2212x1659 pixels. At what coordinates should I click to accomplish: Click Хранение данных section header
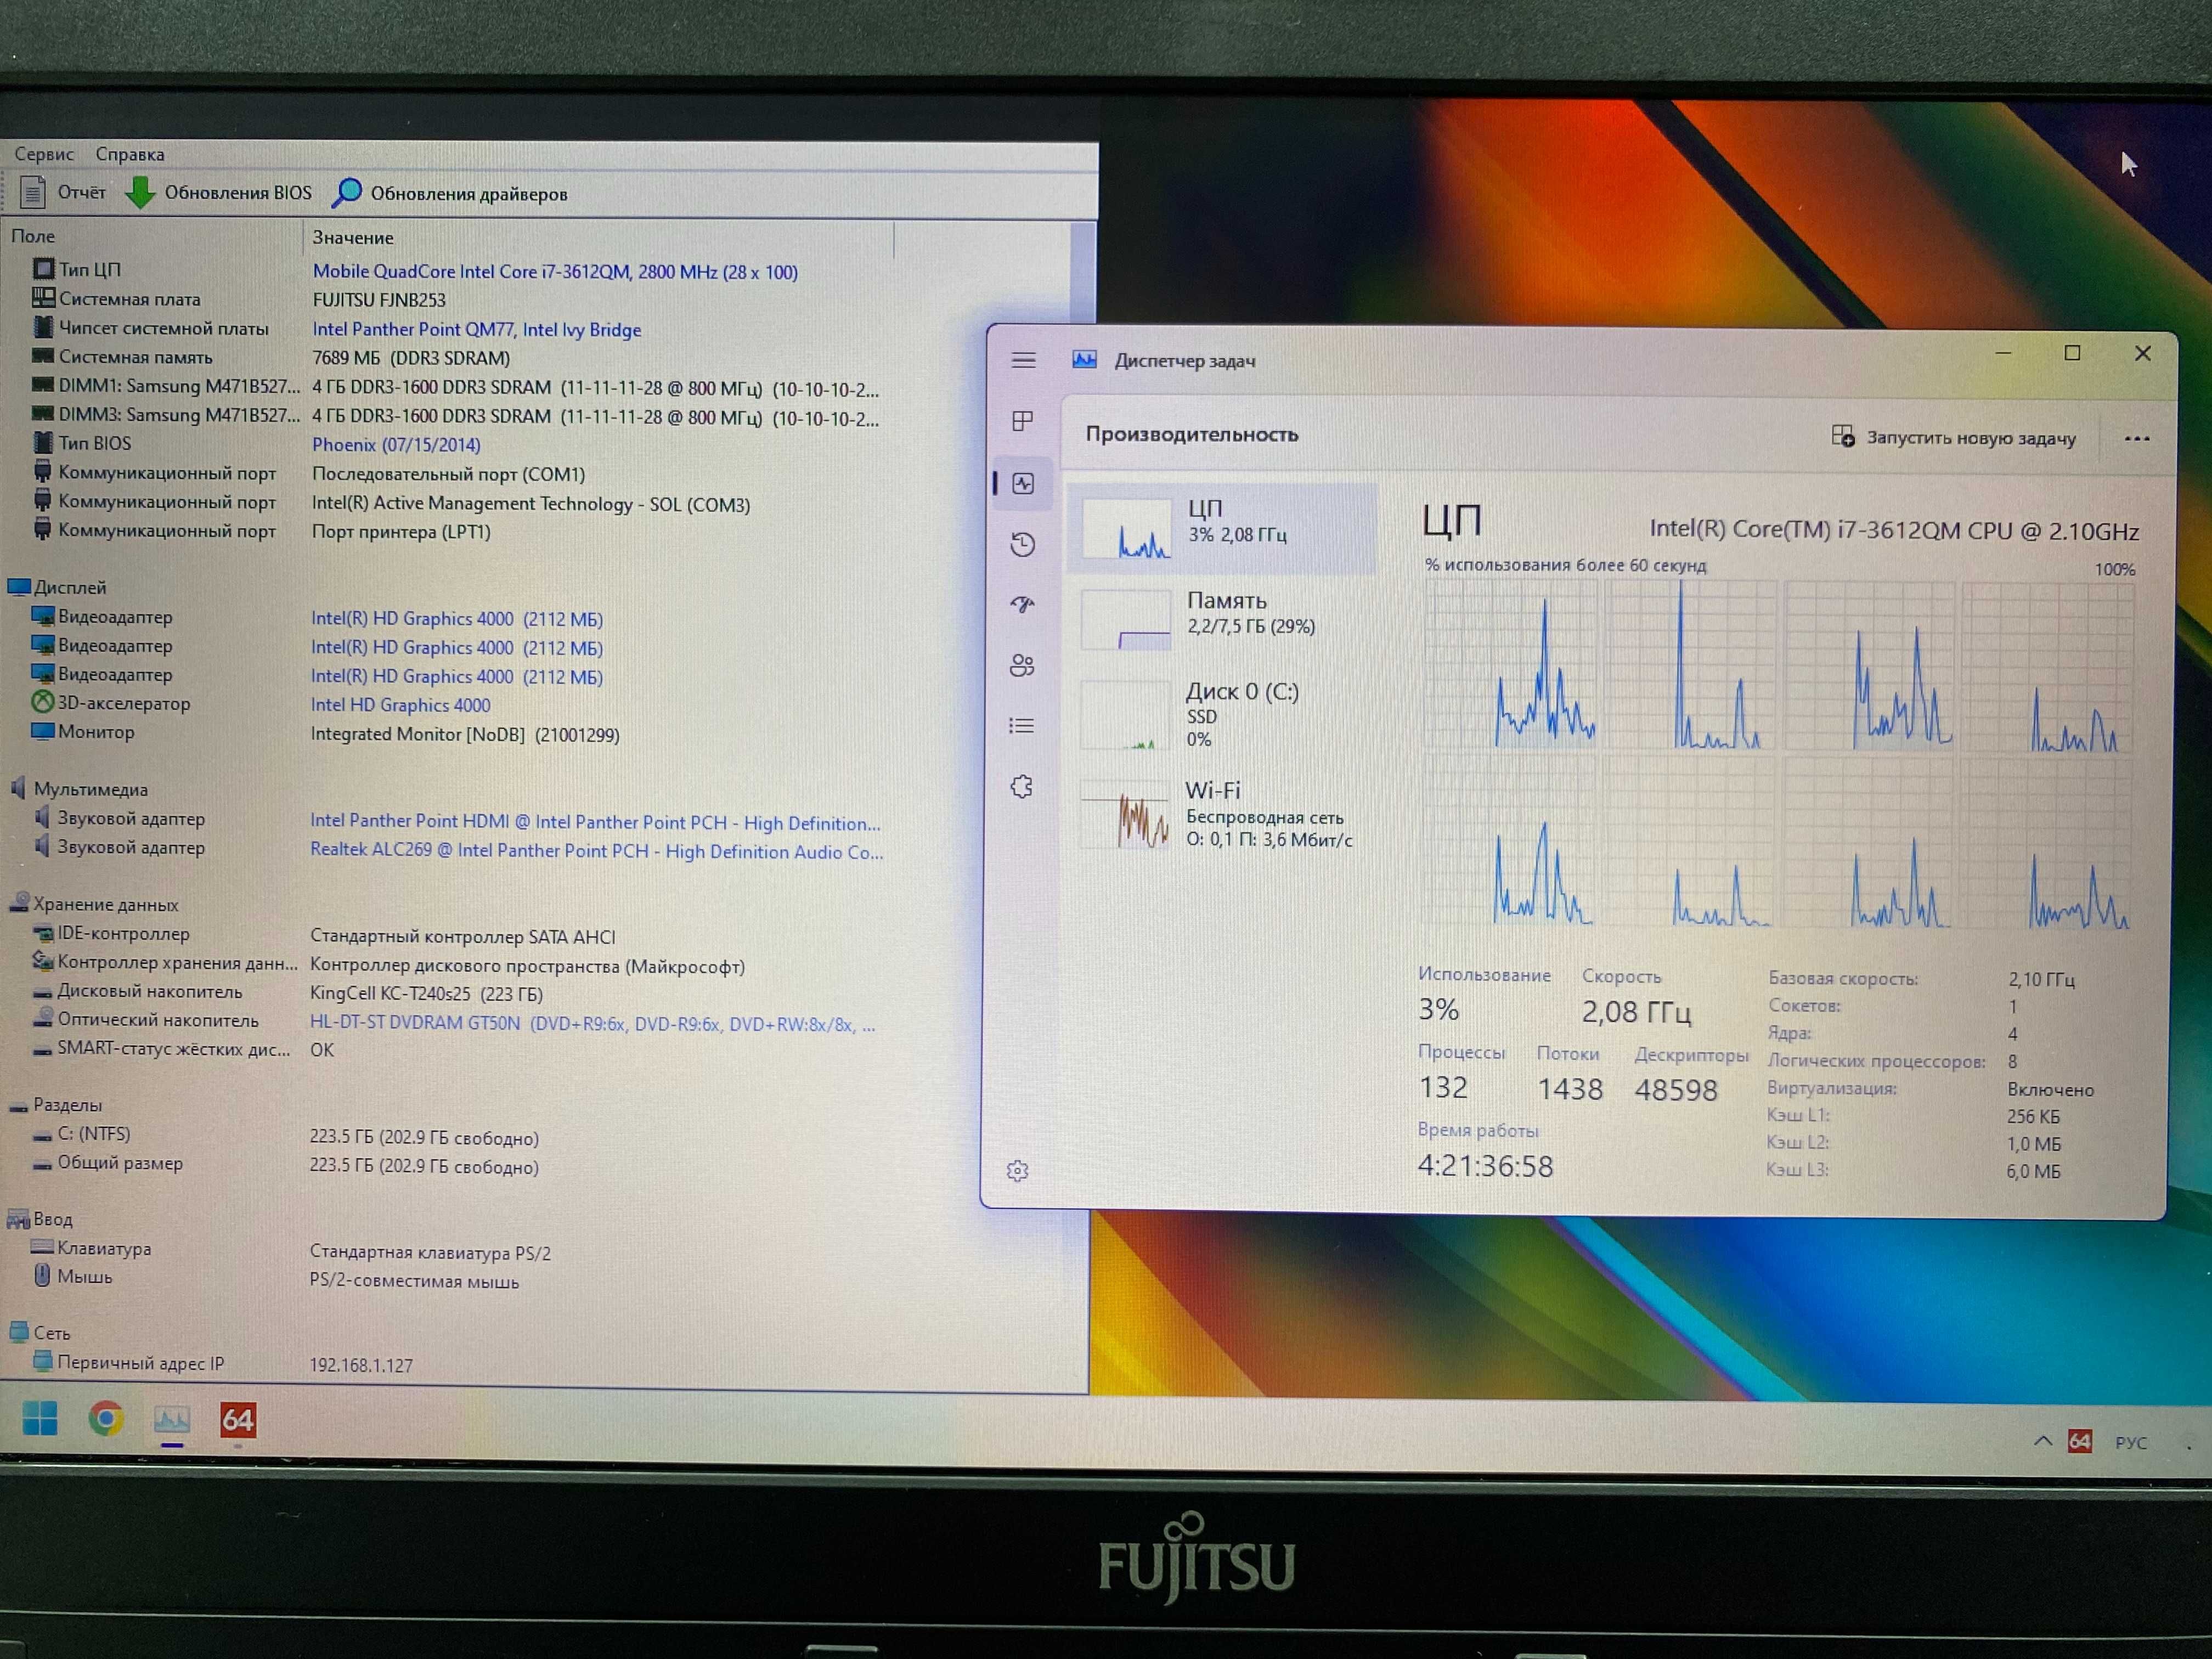(94, 904)
